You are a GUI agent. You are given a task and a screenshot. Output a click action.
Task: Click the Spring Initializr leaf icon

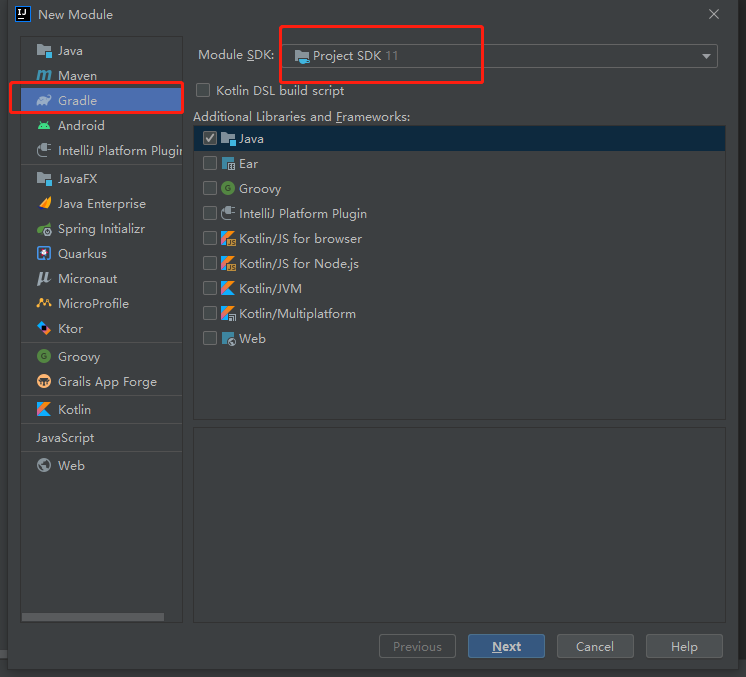point(44,229)
